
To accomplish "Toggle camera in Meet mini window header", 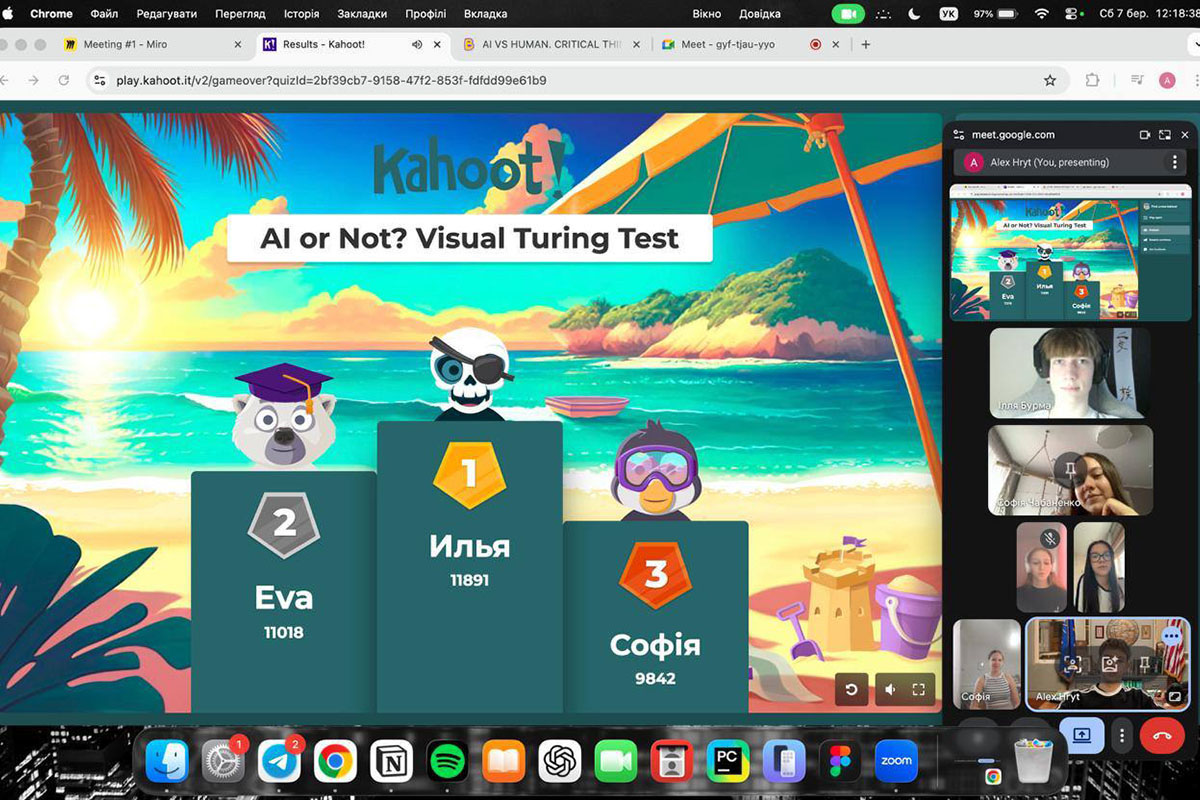I will (x=1145, y=134).
